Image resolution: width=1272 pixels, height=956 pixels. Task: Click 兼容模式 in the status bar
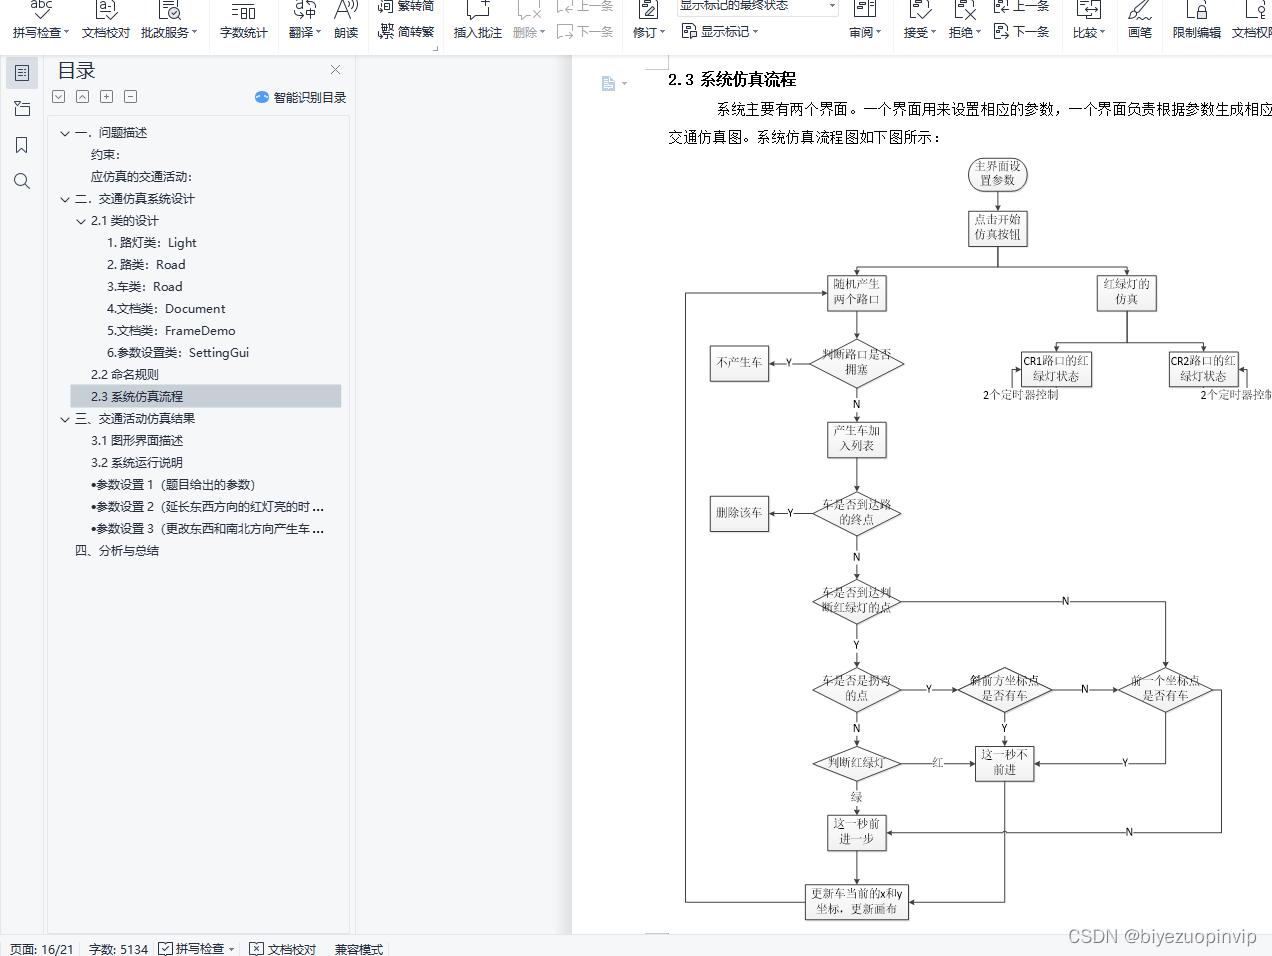pos(359,949)
